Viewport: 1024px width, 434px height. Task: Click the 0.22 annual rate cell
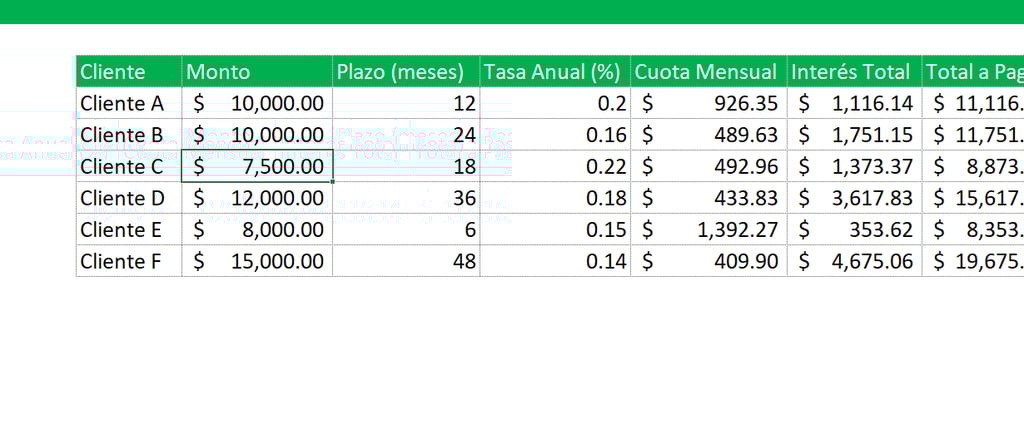[x=554, y=166]
